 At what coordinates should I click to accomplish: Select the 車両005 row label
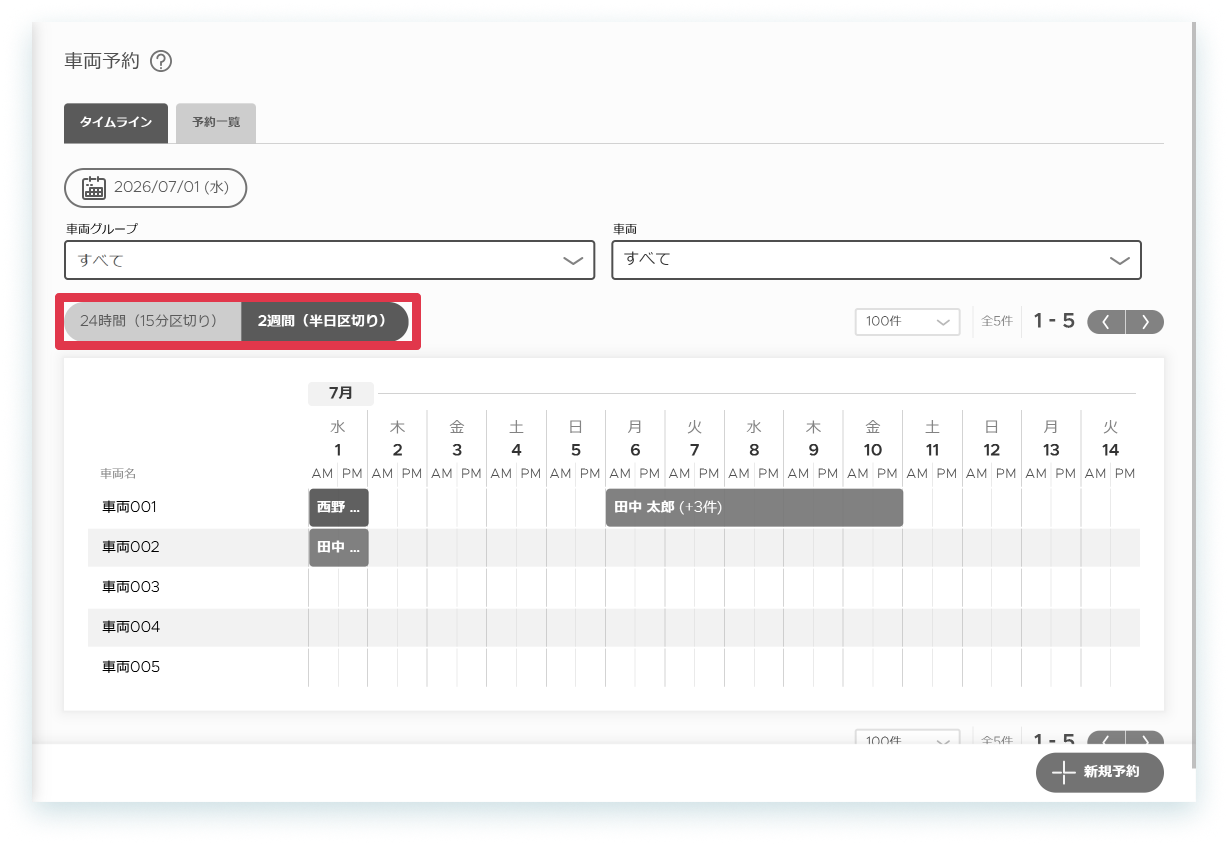point(131,667)
